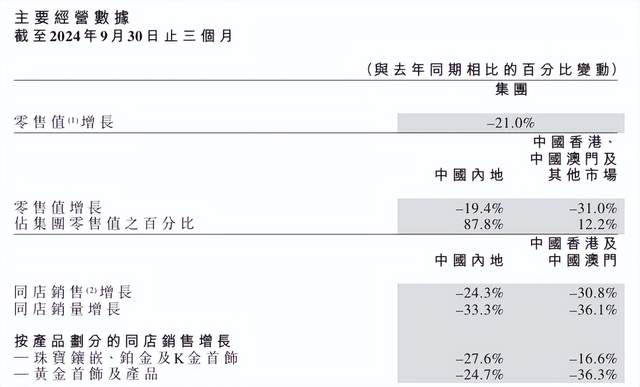This screenshot has height=387, width=640.
Task: Click the 按產品劃分的同店銷售增長 subheading
Action: [123, 341]
